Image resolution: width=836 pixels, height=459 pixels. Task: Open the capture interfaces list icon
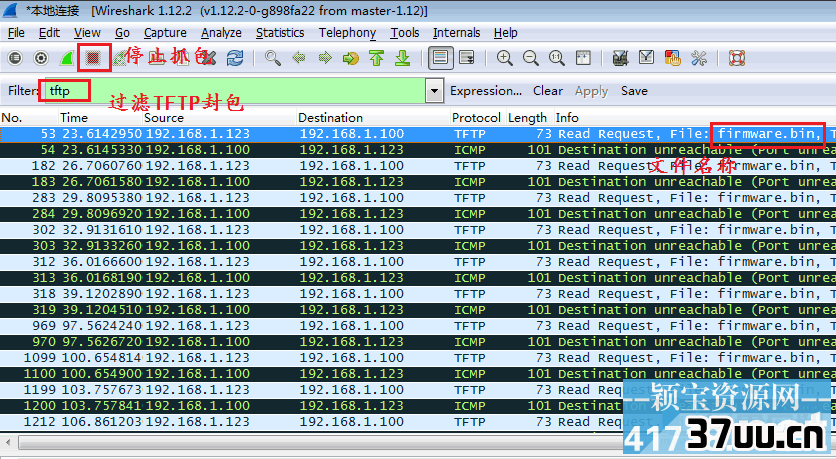point(15,58)
